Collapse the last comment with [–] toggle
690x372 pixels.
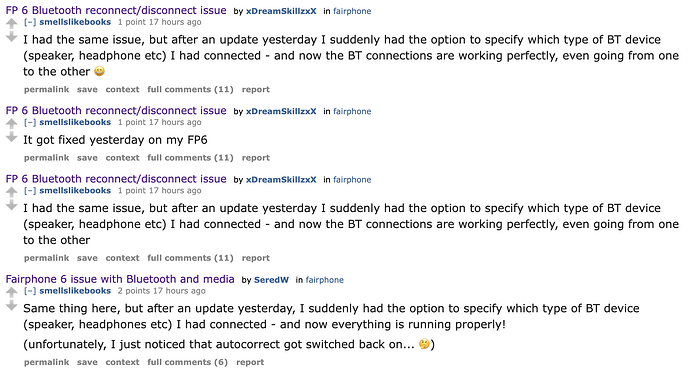30,291
